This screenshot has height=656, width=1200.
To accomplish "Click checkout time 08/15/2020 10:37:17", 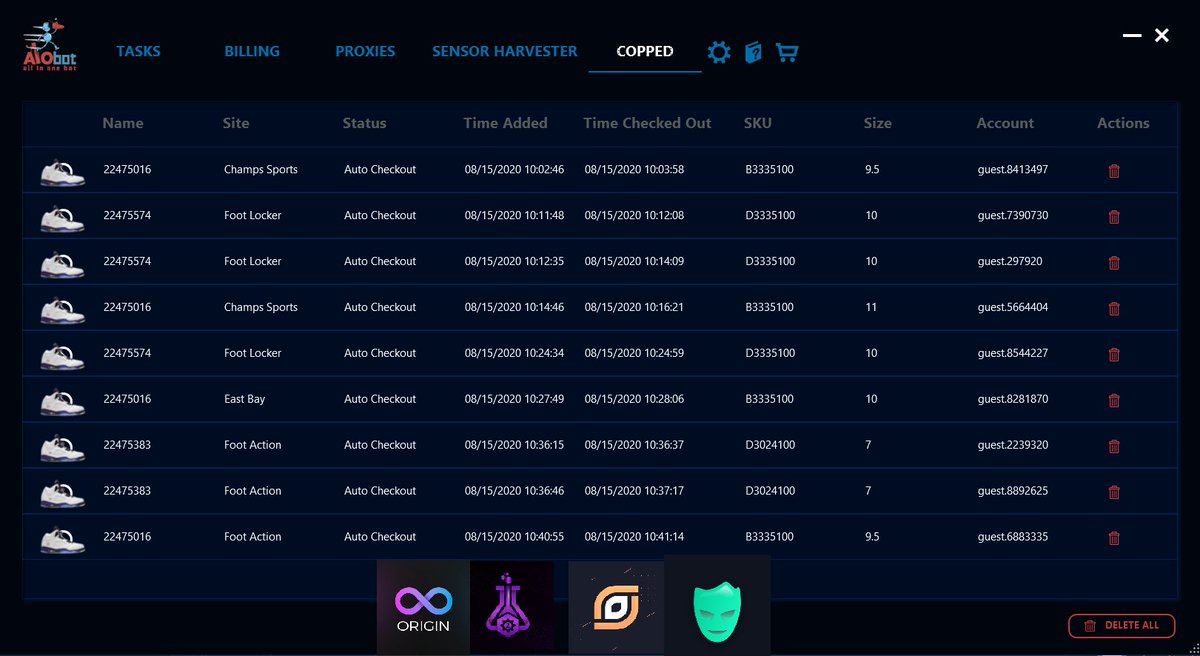I will pos(634,491).
